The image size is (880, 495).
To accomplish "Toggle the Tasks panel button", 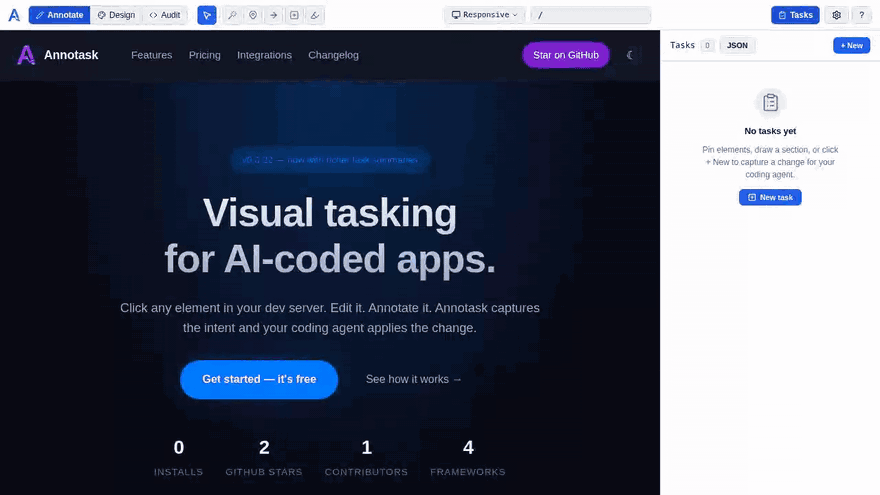I will 795,15.
